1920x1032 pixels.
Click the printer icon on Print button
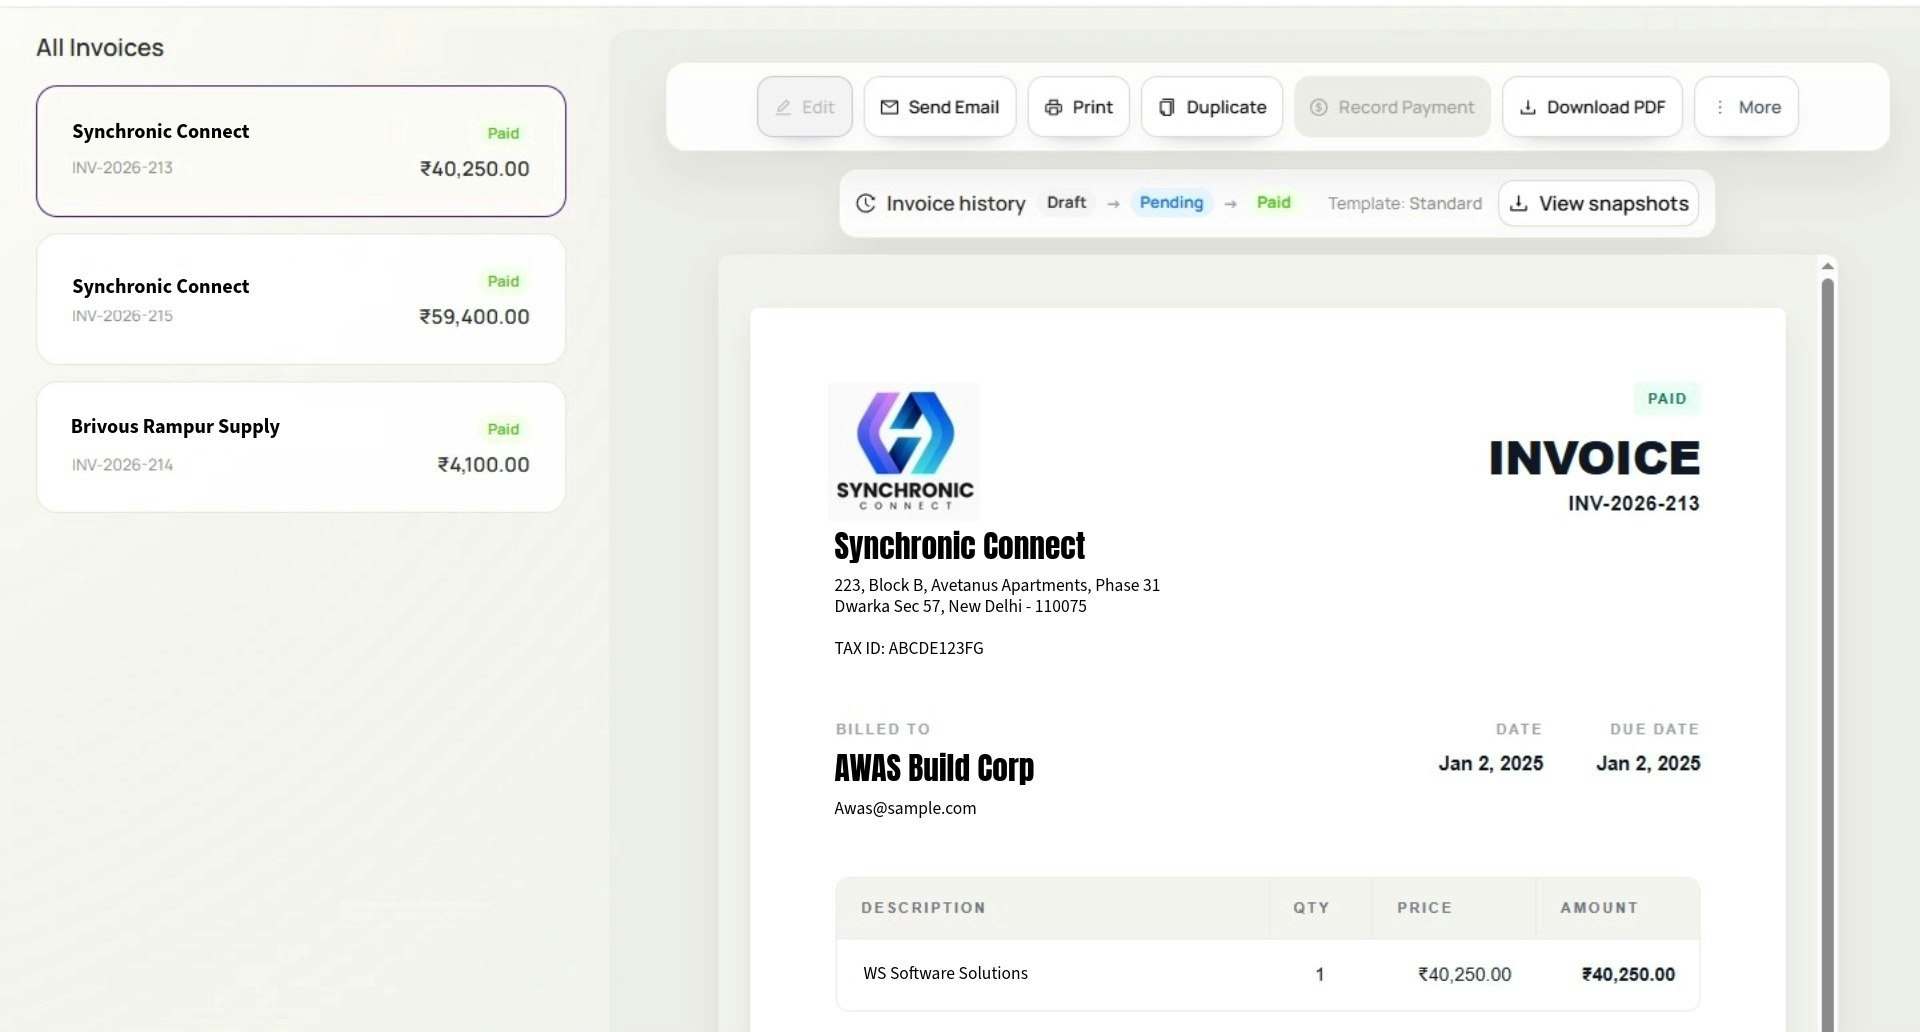(x=1053, y=107)
